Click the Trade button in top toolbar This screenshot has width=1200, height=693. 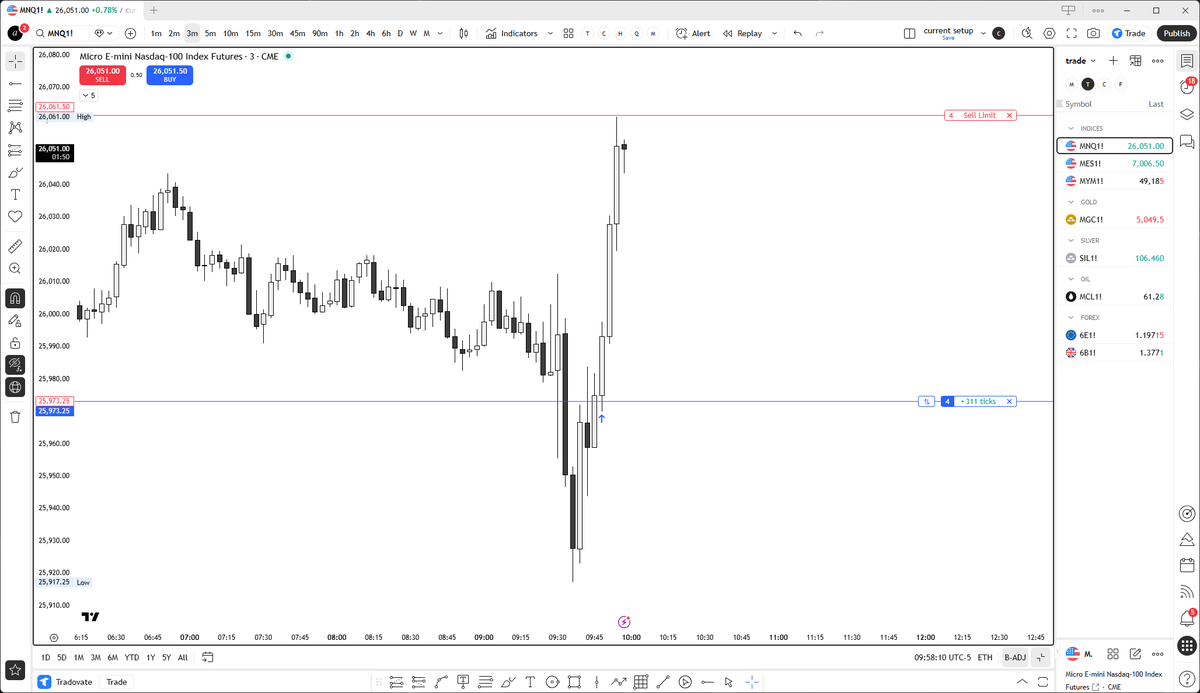[x=1129, y=33]
